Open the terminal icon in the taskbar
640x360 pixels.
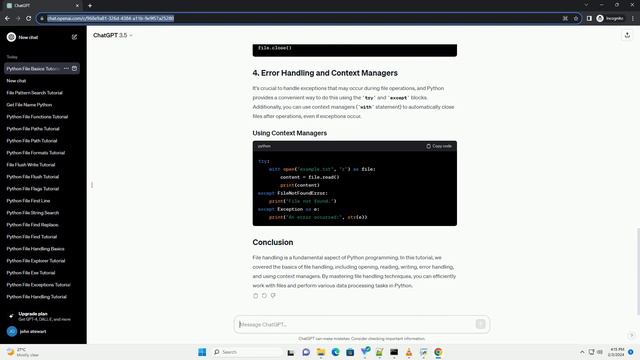[x=394, y=352]
